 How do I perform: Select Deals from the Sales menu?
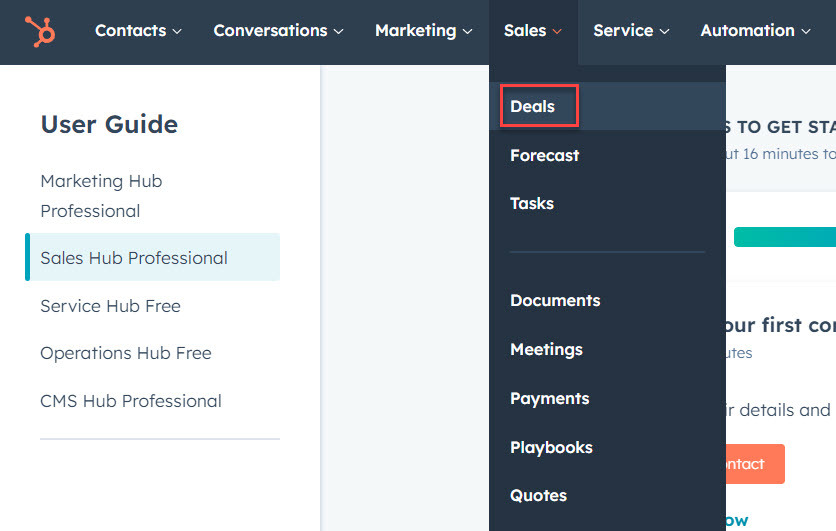point(607,106)
